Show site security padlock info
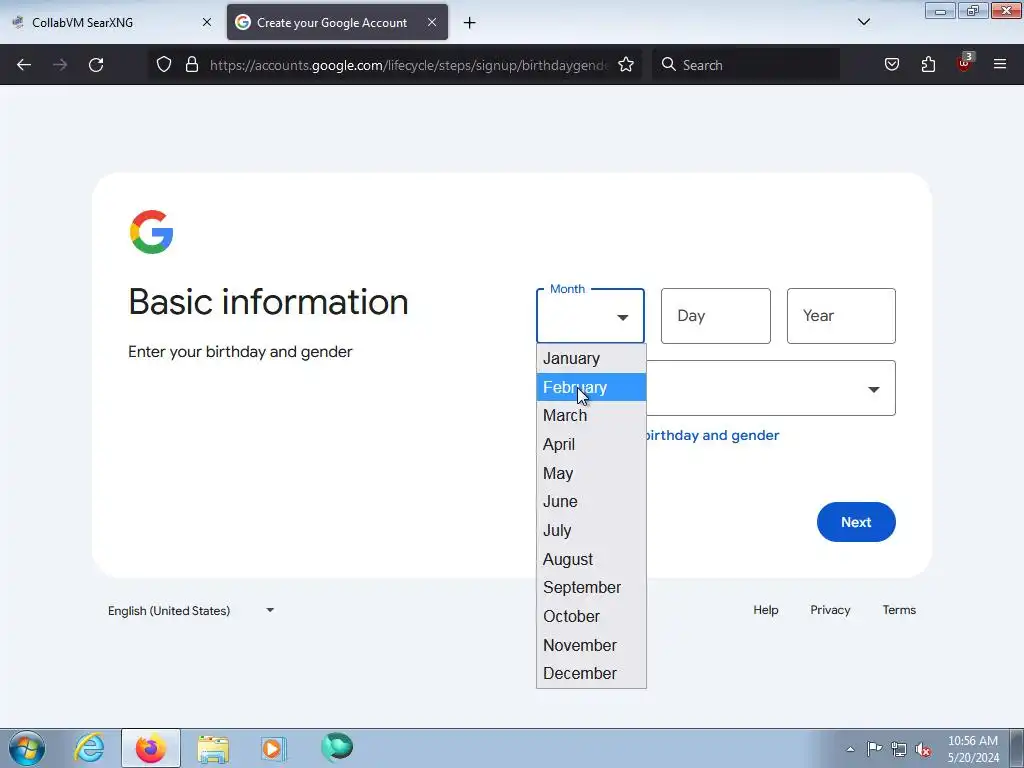Viewport: 1024px width, 768px height. [191, 64]
